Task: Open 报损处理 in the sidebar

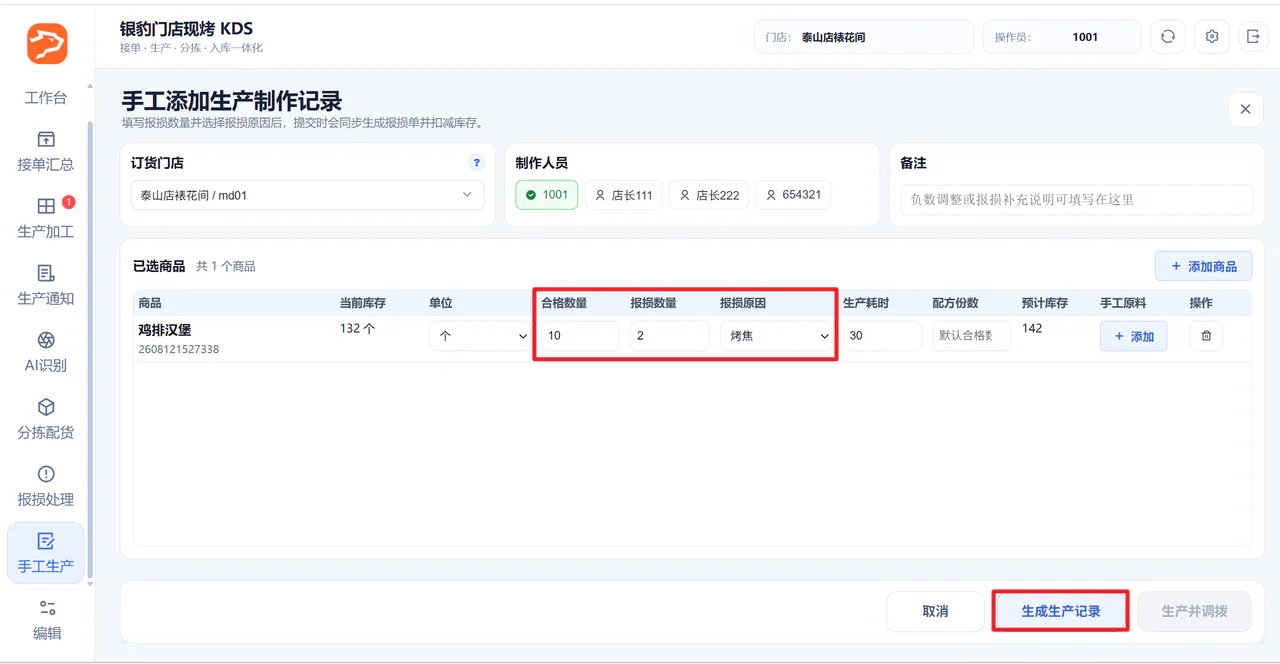Action: pyautogui.click(x=46, y=486)
